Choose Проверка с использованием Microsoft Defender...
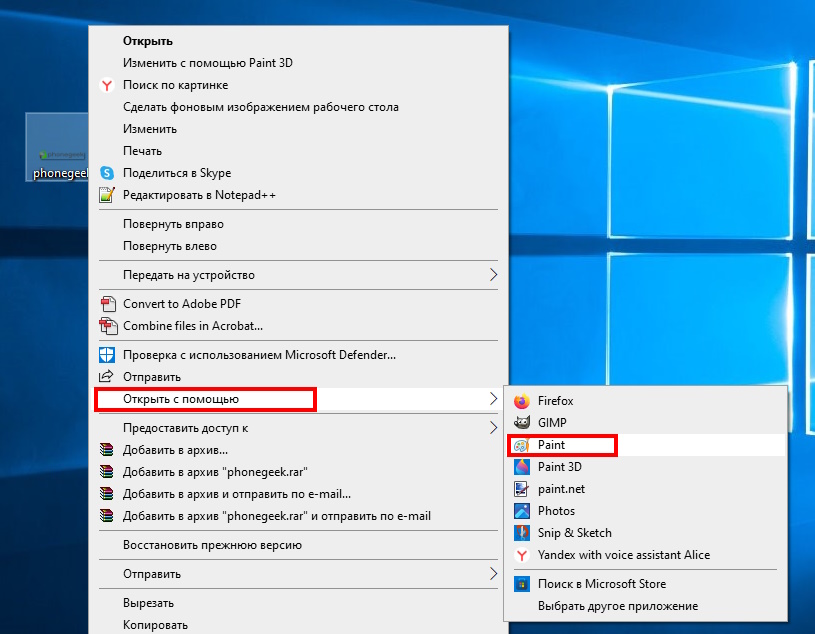This screenshot has height=634, width=815. 259,355
